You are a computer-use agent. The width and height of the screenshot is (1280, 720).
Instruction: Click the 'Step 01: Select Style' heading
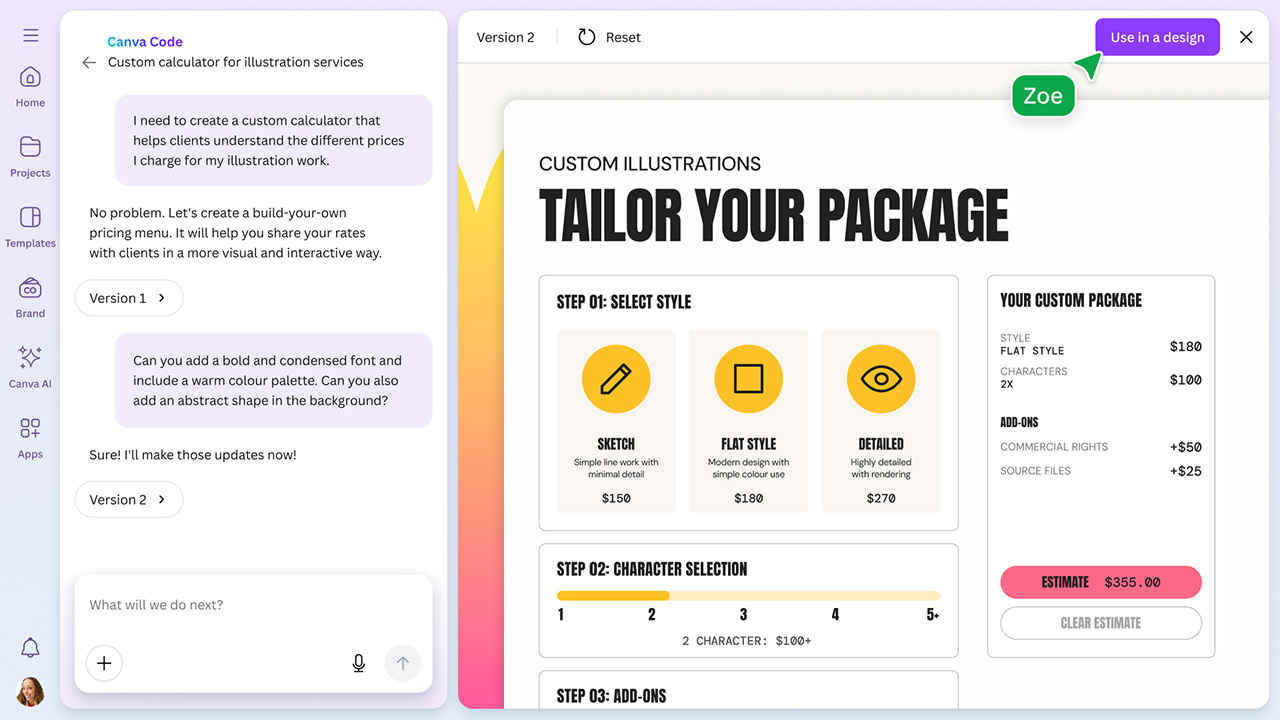point(624,302)
